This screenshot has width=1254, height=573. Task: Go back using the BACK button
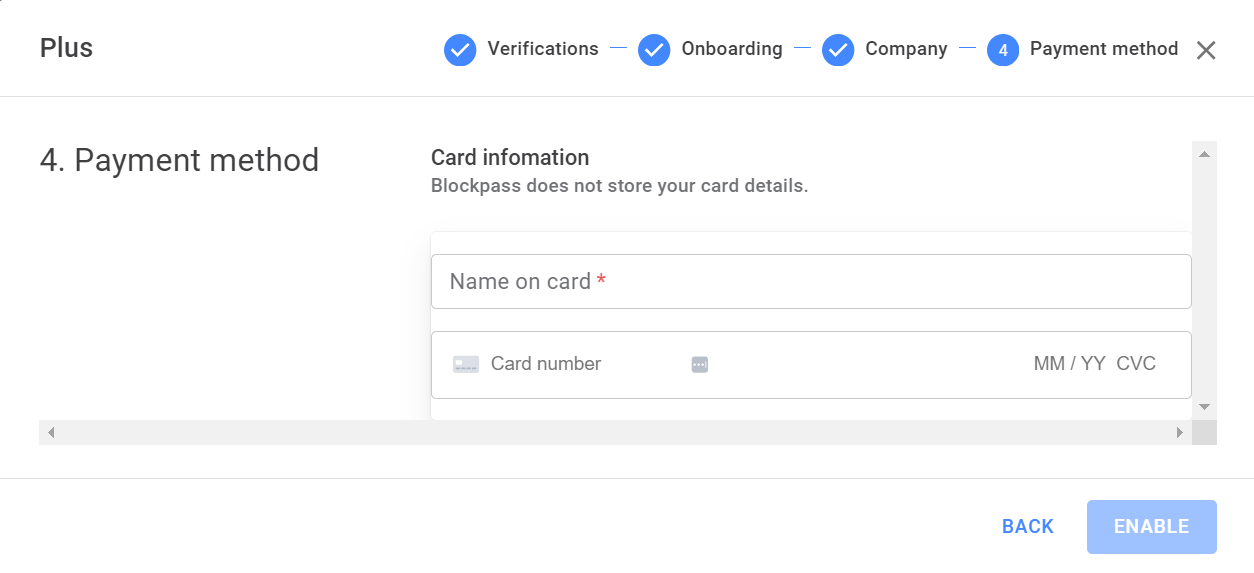[1028, 527]
